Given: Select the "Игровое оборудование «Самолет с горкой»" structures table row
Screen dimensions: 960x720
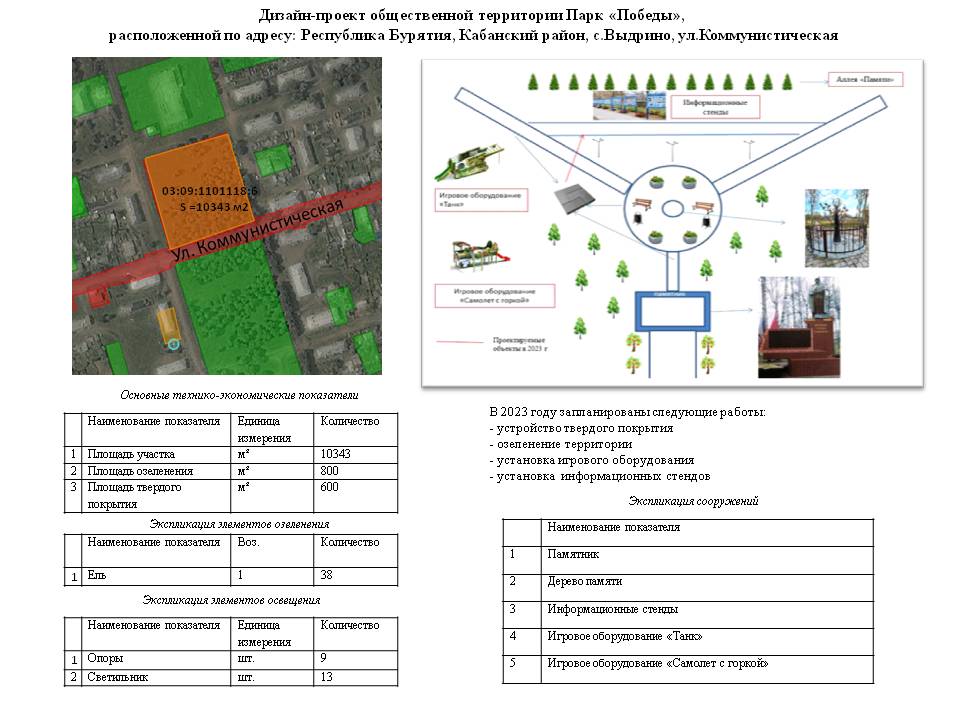Looking at the screenshot, I should tap(688, 669).
